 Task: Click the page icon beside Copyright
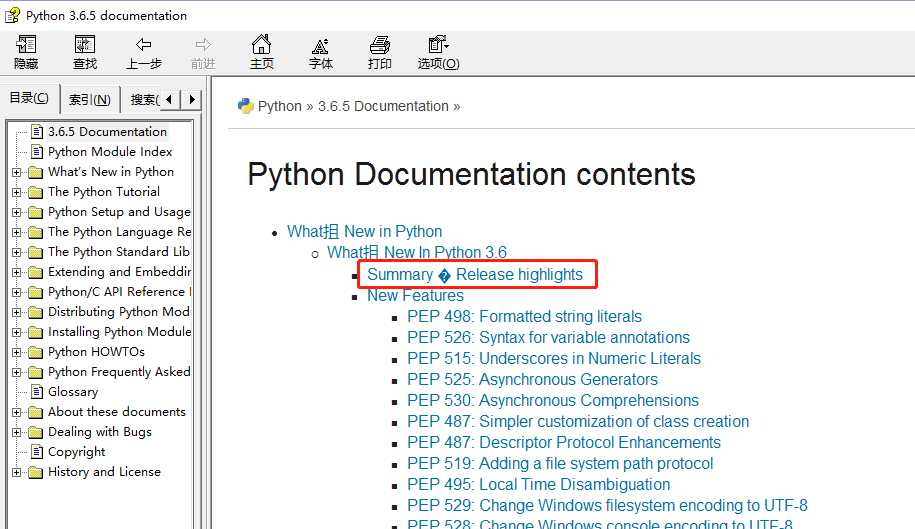click(37, 452)
